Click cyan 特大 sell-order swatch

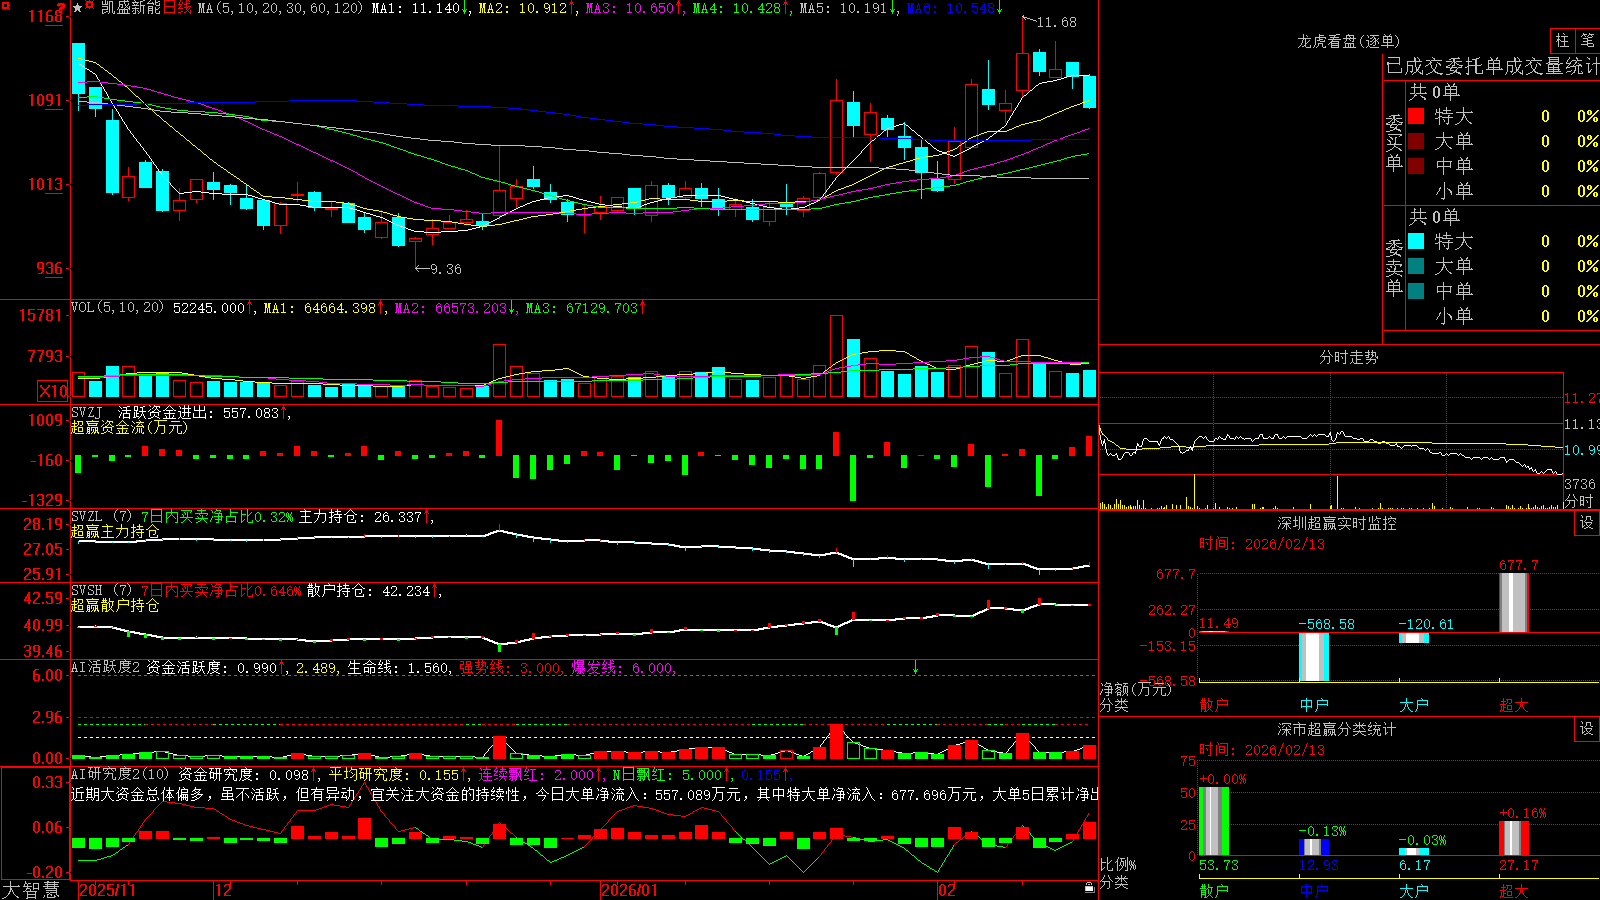[x=1416, y=241]
